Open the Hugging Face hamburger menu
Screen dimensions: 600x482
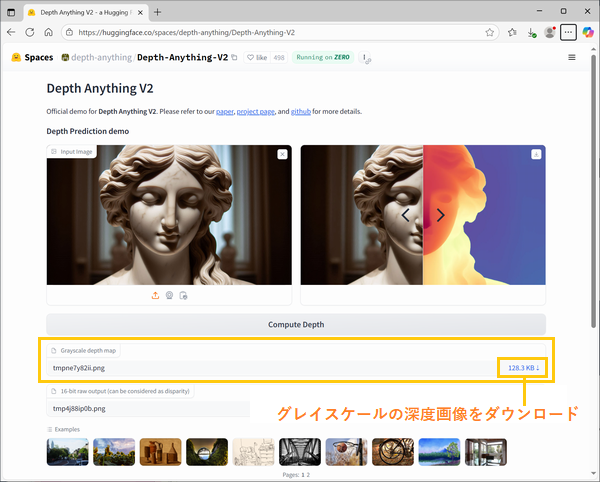572,58
